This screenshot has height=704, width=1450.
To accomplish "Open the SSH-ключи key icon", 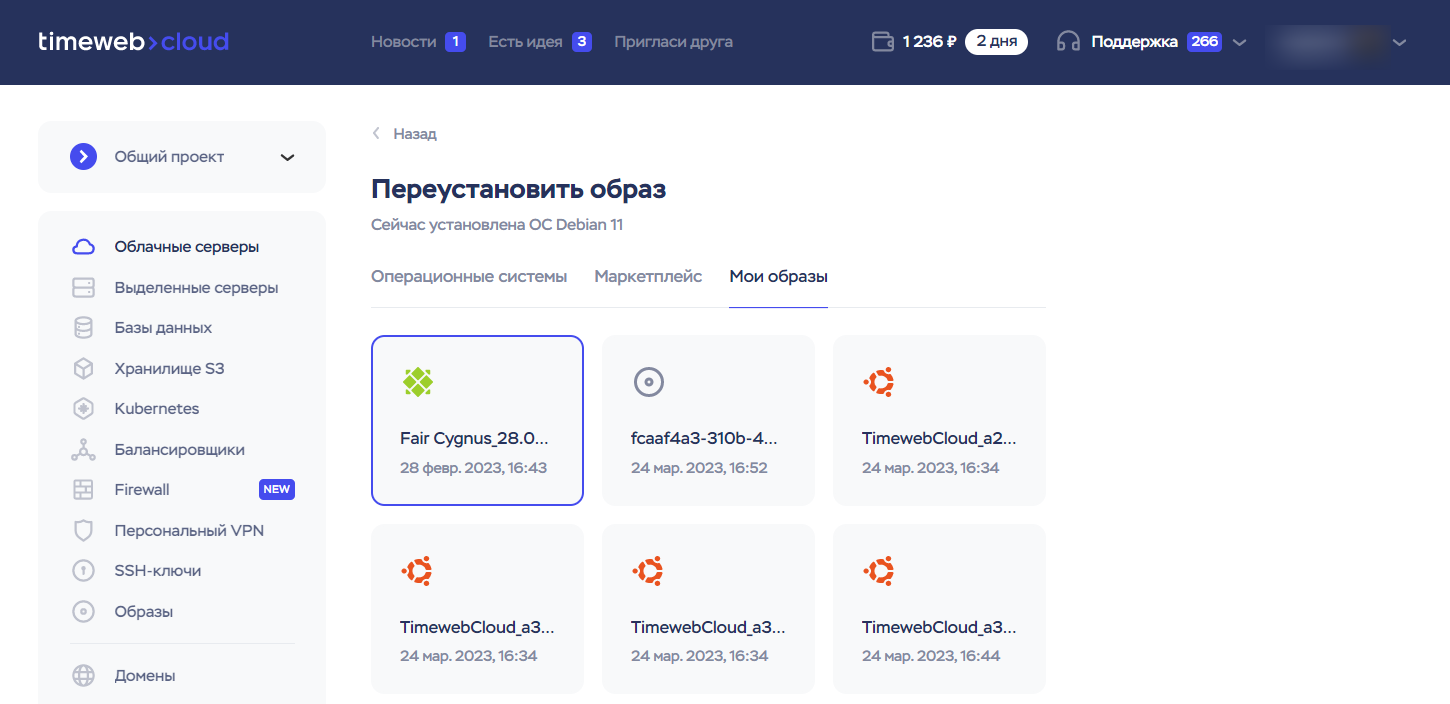I will [x=83, y=571].
